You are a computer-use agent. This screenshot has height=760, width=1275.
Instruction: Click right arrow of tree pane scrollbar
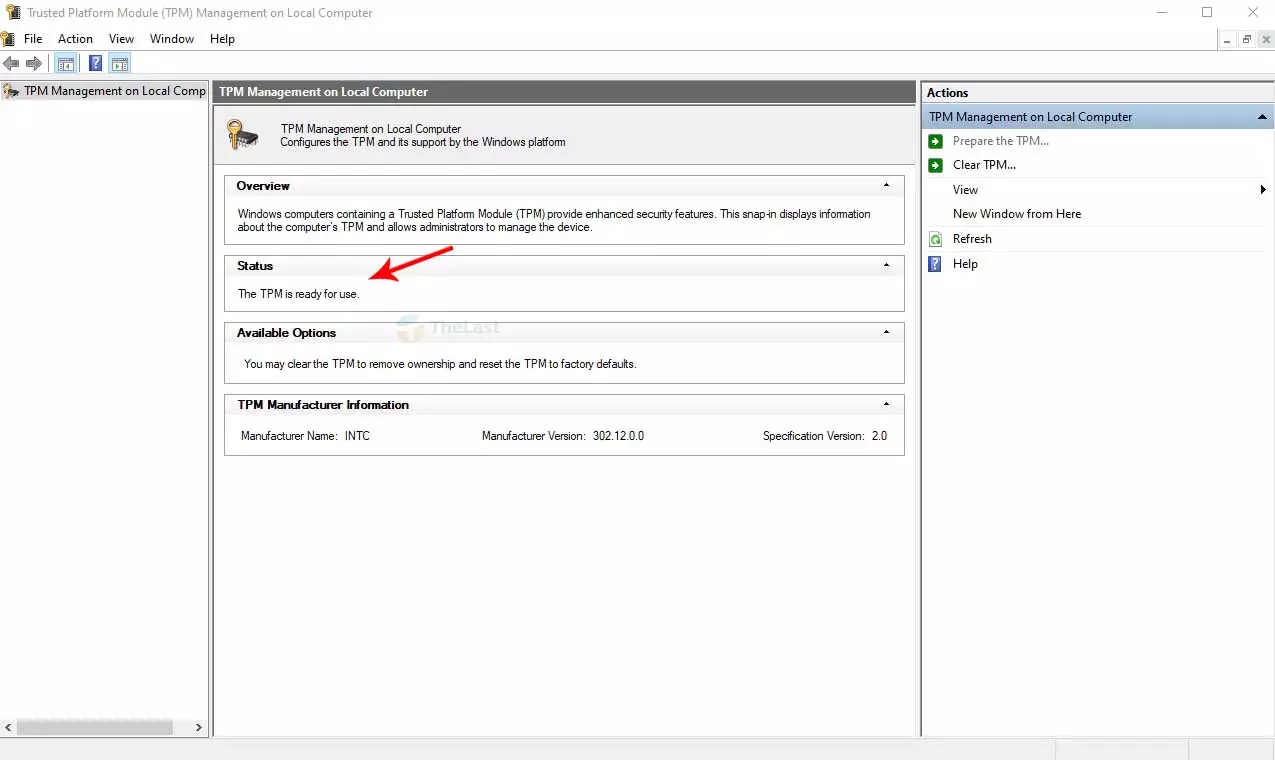pyautogui.click(x=199, y=728)
